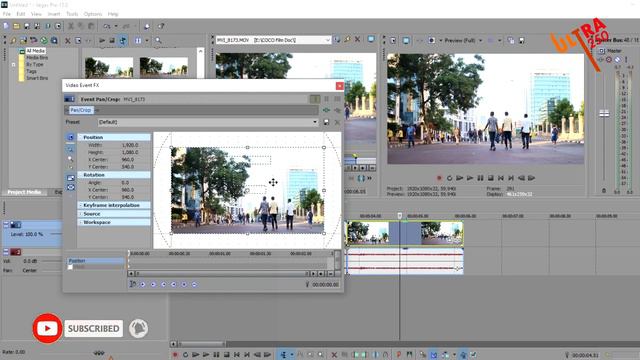This screenshot has width=640, height=360.
Task: Click the Record button in video preview
Action: pyautogui.click(x=439, y=178)
